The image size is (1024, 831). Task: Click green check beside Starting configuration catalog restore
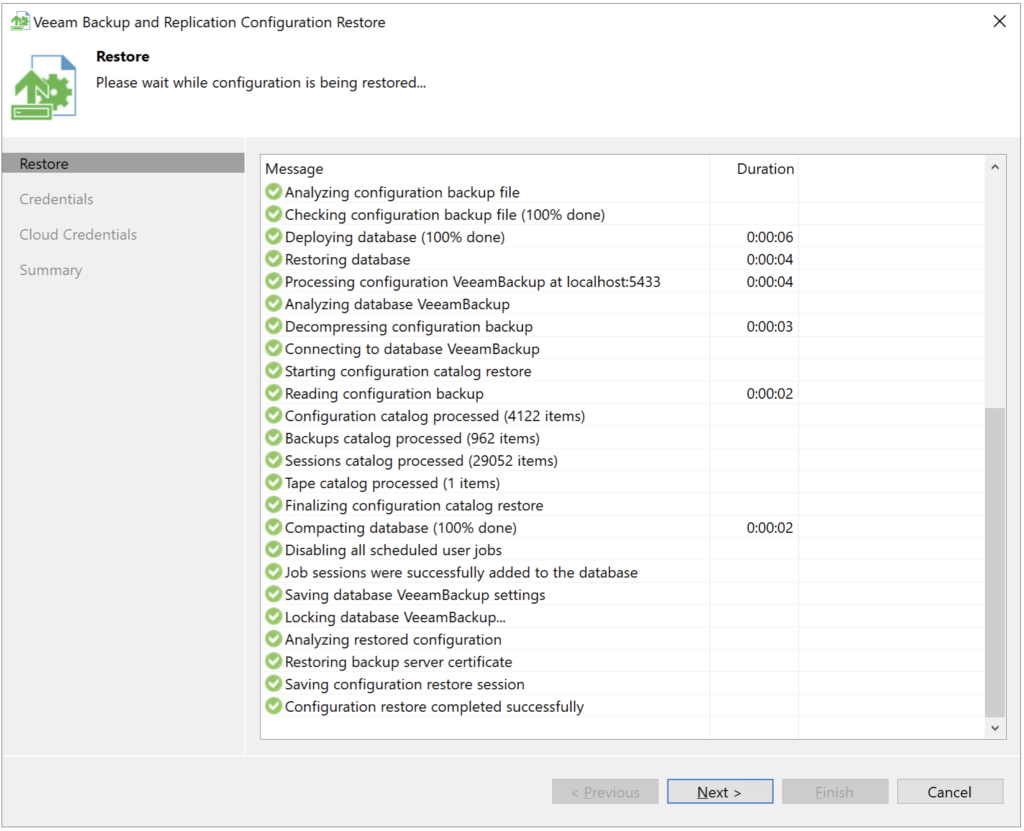point(274,370)
